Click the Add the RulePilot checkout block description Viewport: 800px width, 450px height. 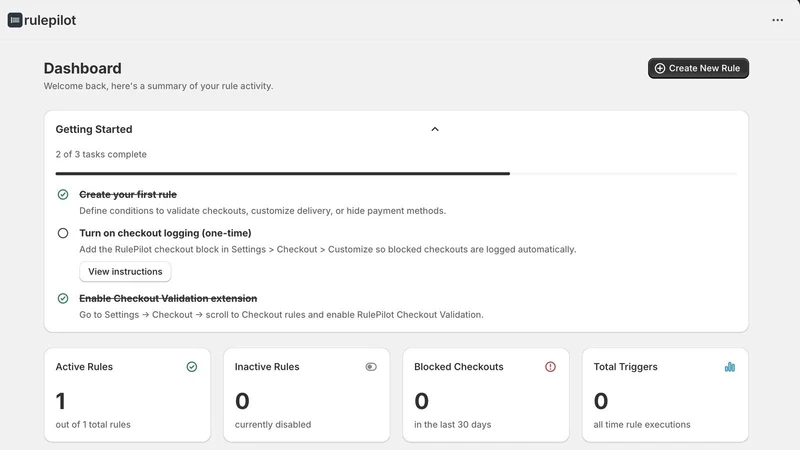[328, 249]
